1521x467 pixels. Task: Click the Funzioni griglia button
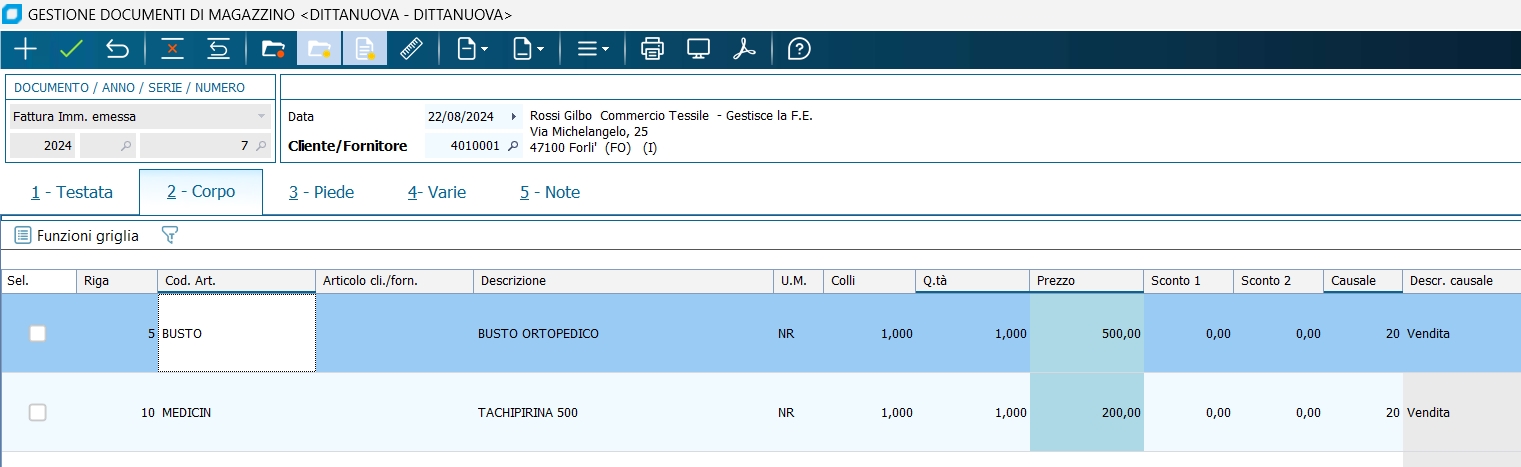coord(77,236)
